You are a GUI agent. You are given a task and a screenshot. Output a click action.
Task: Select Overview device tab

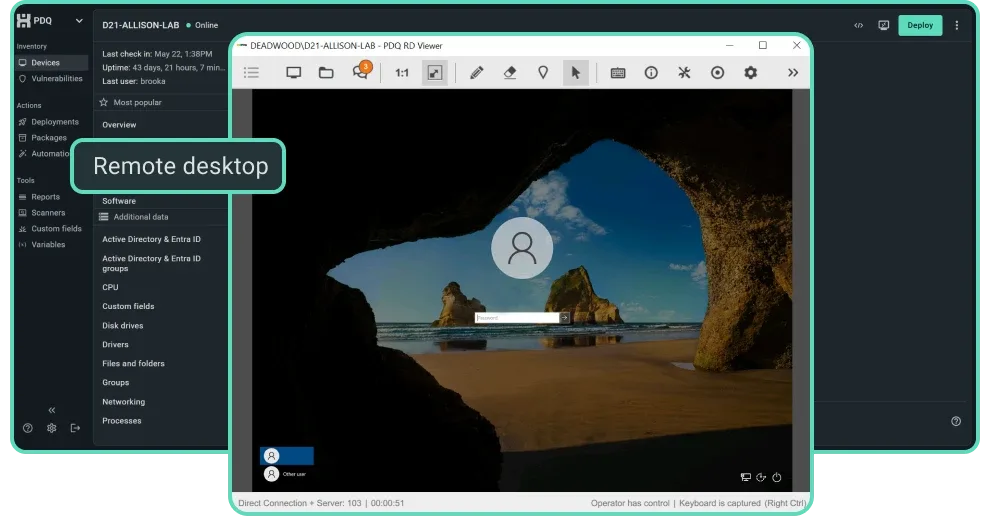pyautogui.click(x=119, y=125)
